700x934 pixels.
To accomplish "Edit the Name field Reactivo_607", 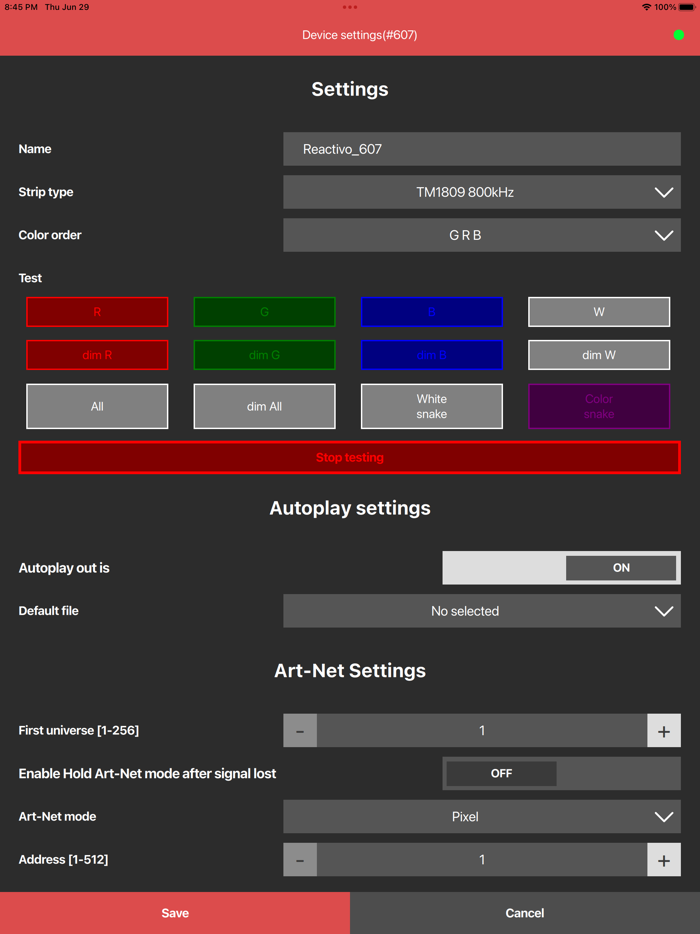I will (x=482, y=149).
